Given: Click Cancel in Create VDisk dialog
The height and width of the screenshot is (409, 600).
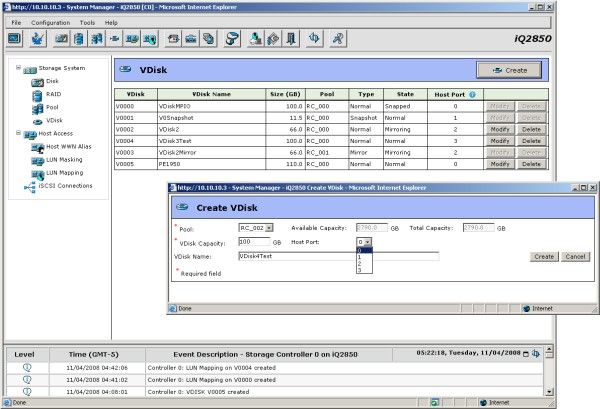Looking at the screenshot, I should (x=575, y=257).
